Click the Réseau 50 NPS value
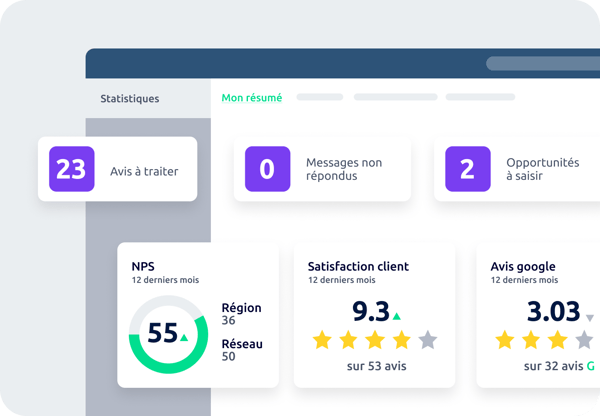Screen dimensions: 600x416 click(x=241, y=350)
